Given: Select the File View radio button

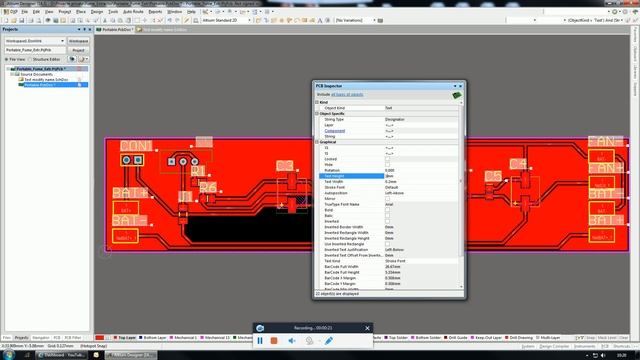Looking at the screenshot, I should click(7, 60).
